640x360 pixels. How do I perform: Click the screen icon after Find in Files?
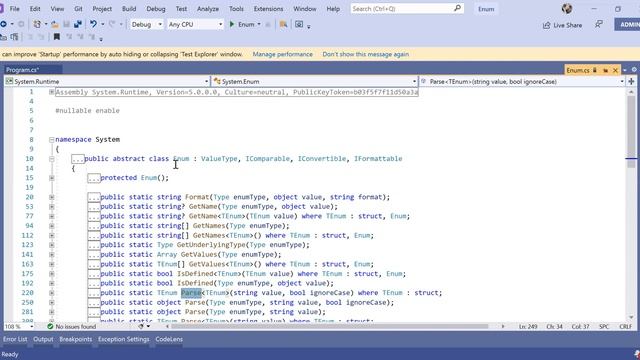299,24
